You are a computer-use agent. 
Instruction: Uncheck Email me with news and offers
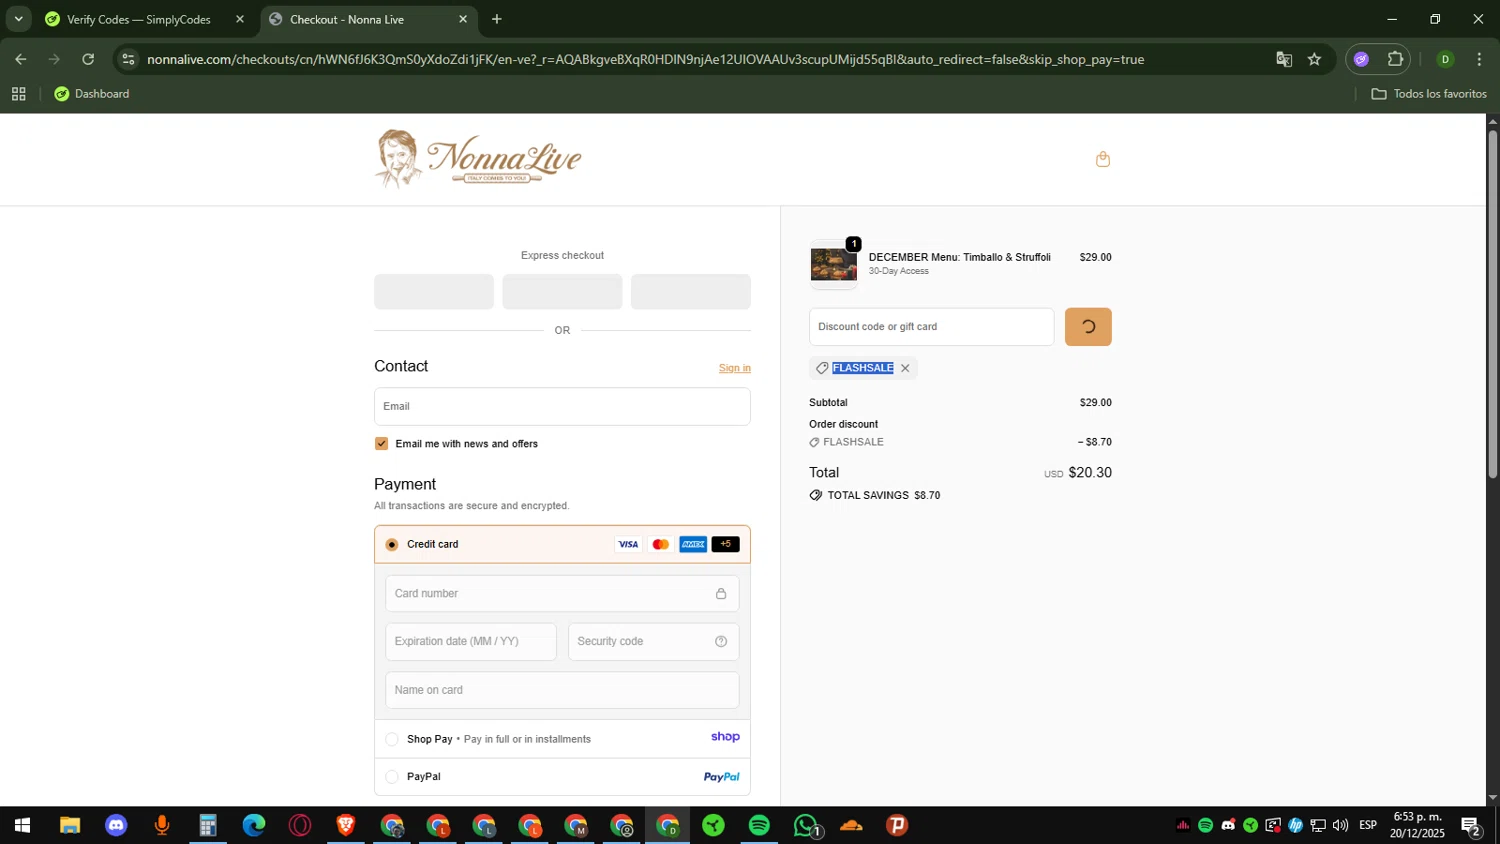[381, 444]
